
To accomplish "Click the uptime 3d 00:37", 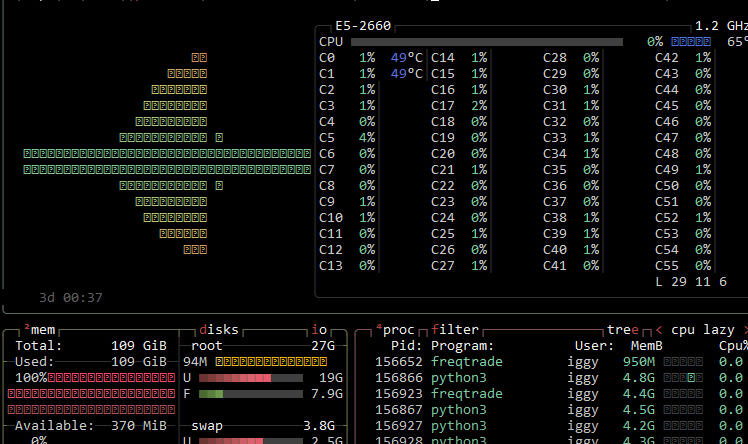I will (x=71, y=298).
